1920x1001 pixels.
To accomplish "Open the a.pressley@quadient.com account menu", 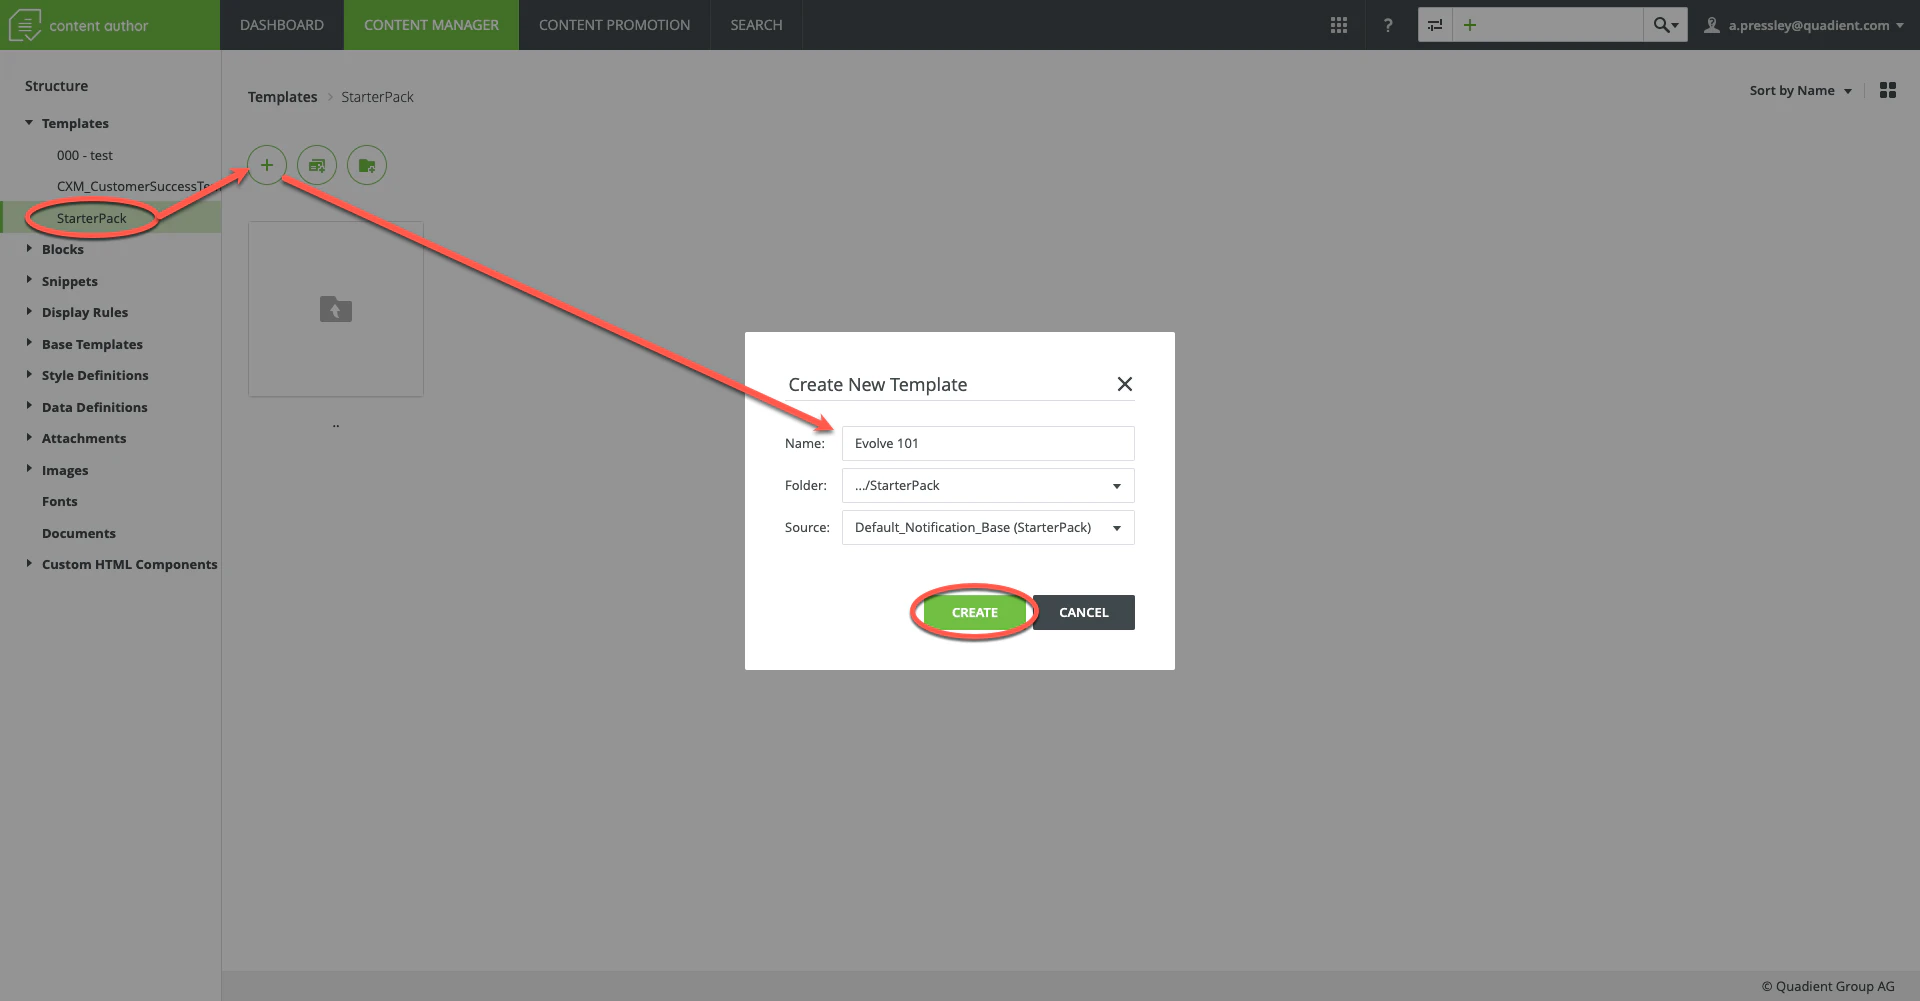I will point(1807,25).
